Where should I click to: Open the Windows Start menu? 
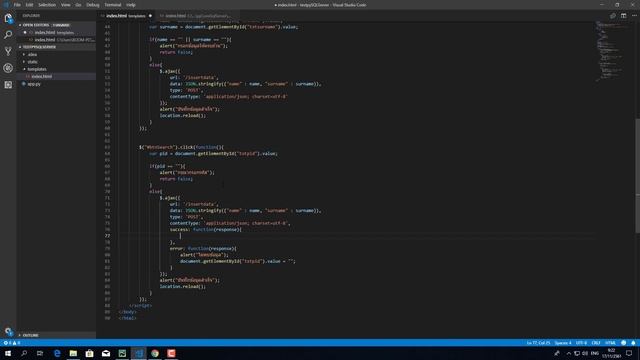pyautogui.click(x=8, y=353)
